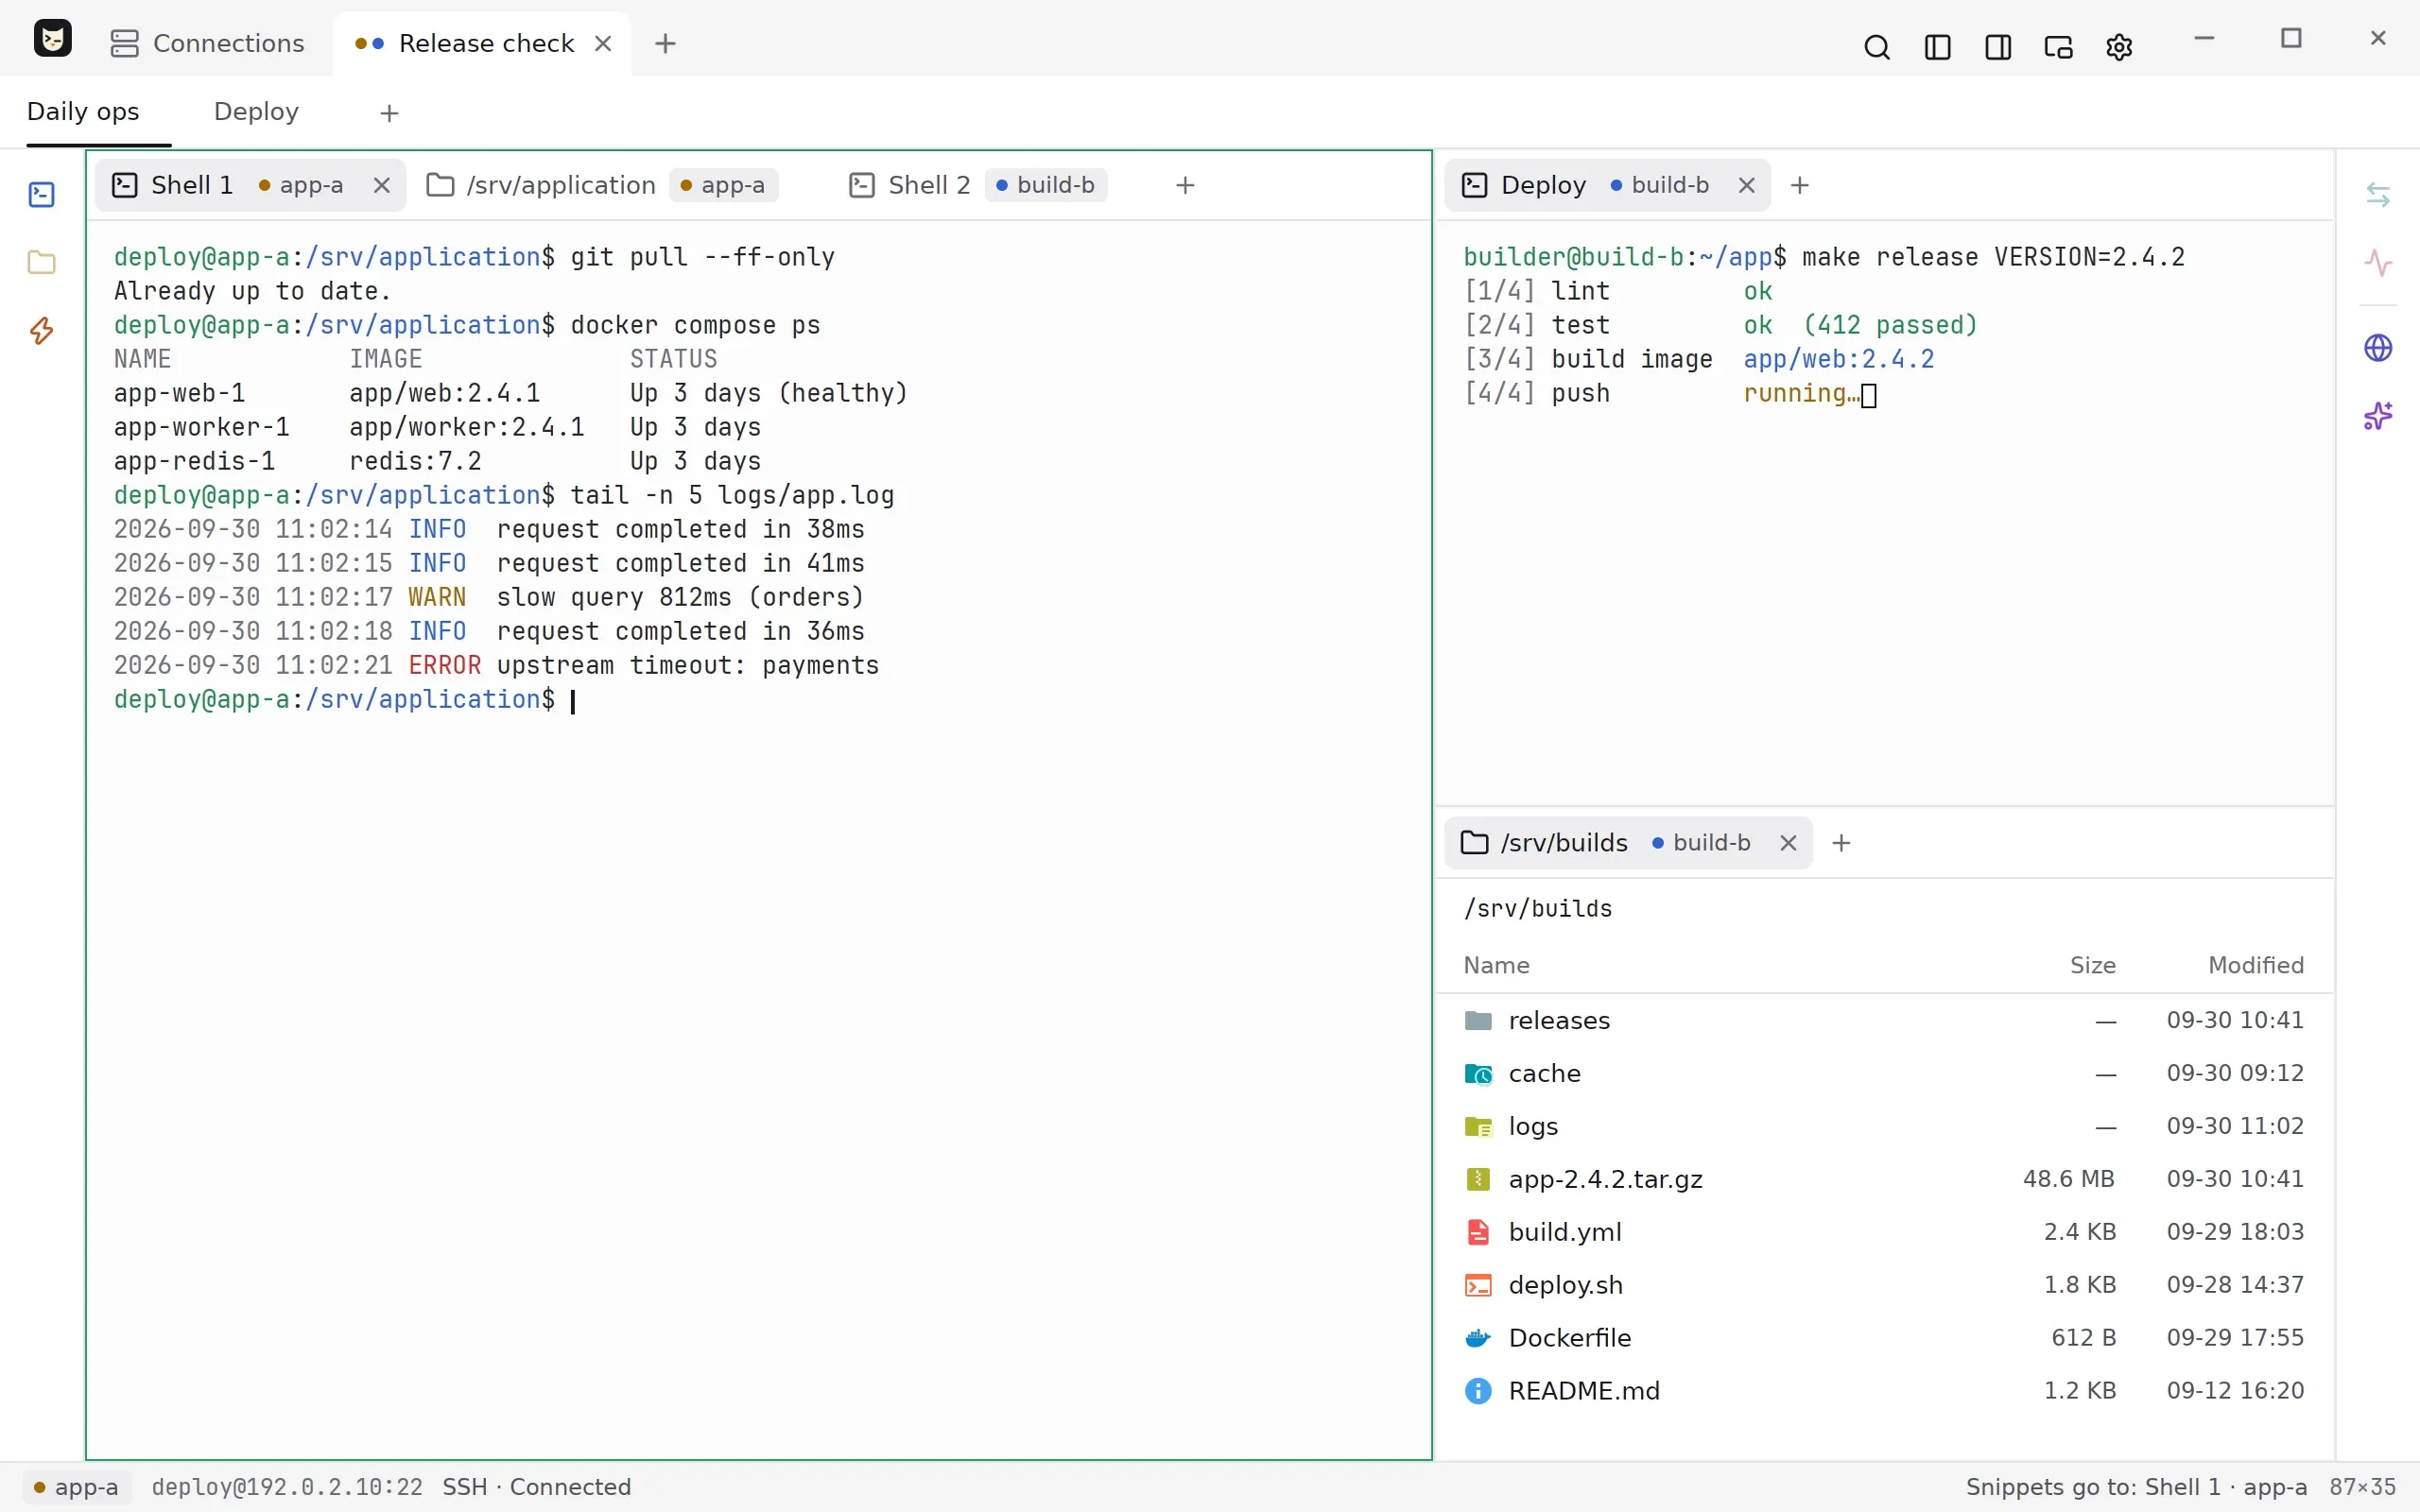Open terminal icon in left sidebar

click(x=42, y=194)
